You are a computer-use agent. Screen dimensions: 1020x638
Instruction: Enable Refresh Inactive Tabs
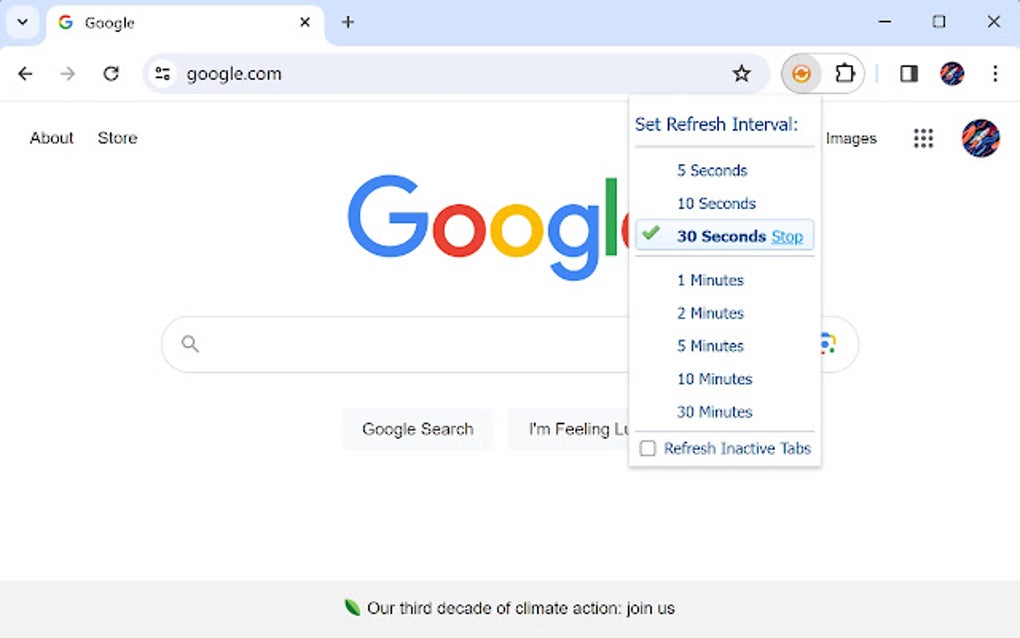point(647,448)
